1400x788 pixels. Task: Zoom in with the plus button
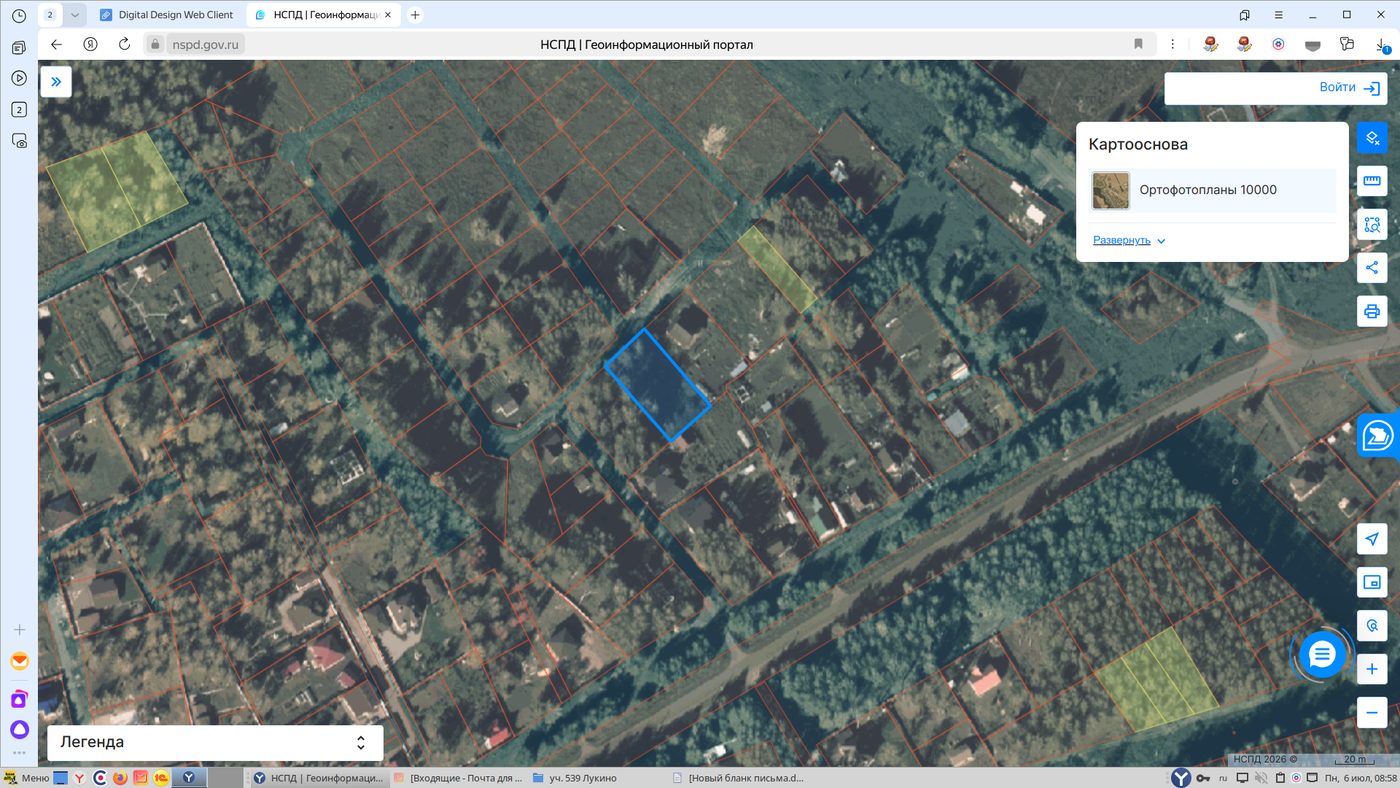(x=1372, y=669)
